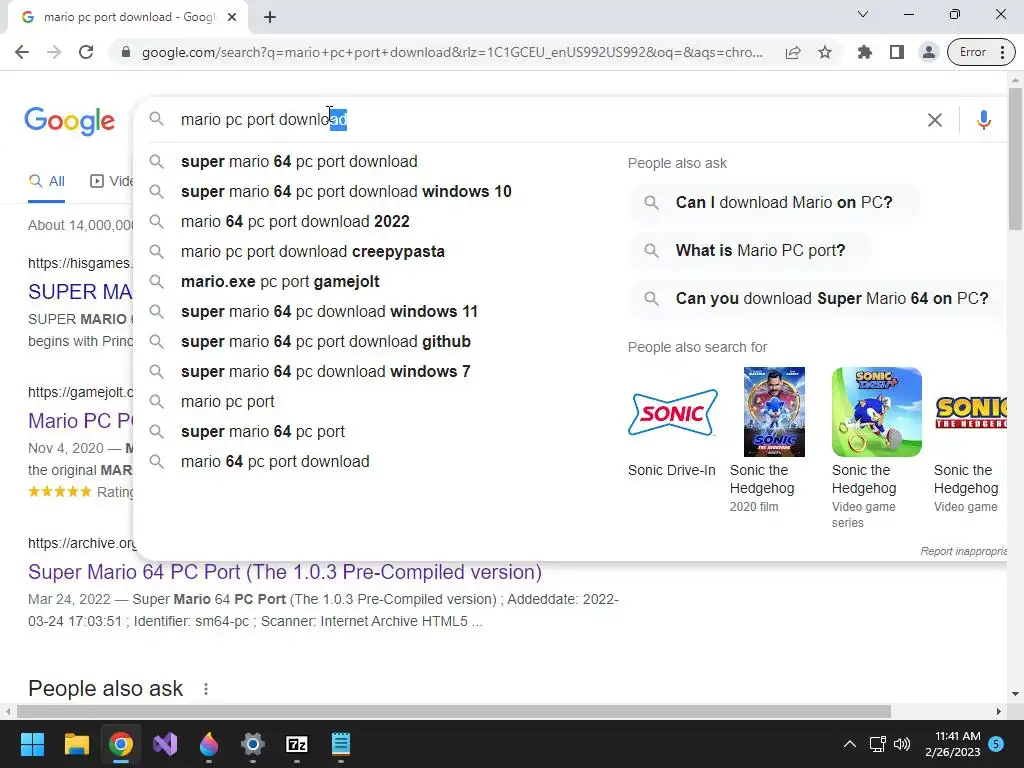
Task: Start voice search with the microphone icon
Action: click(x=984, y=120)
